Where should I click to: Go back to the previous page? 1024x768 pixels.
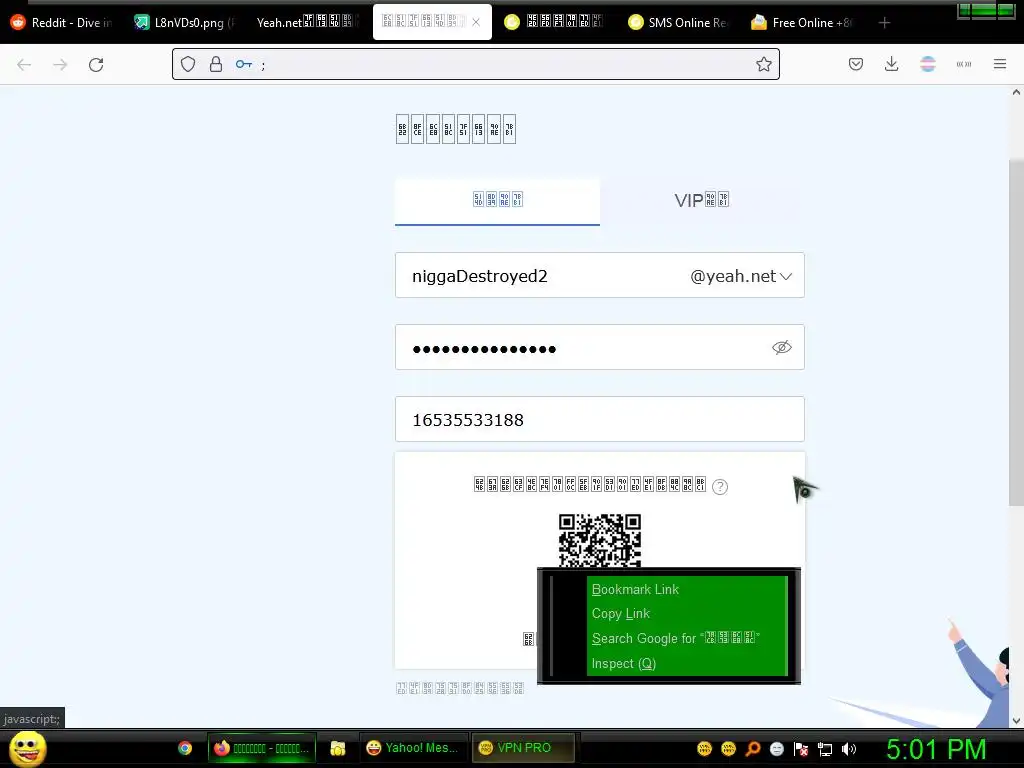point(24,64)
